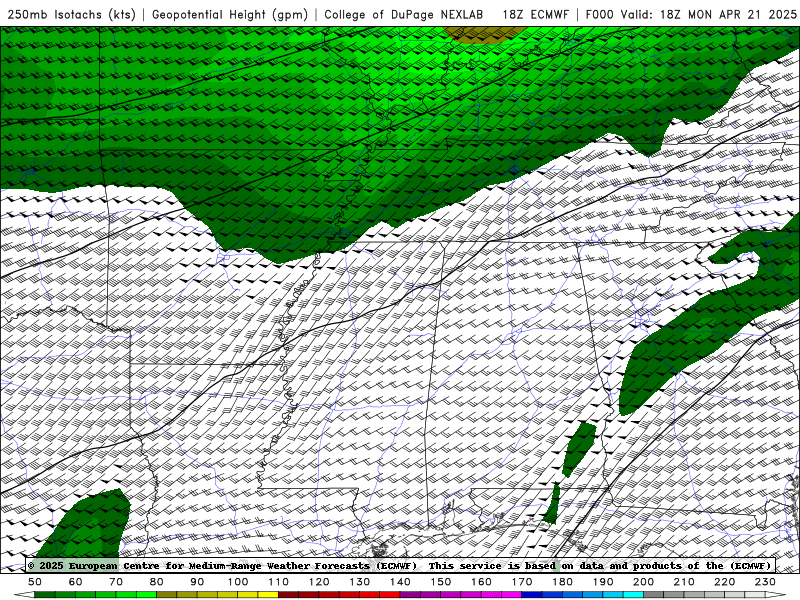The image size is (800, 600).
Task: Click the legend value '50'
Action: [x=35, y=582]
